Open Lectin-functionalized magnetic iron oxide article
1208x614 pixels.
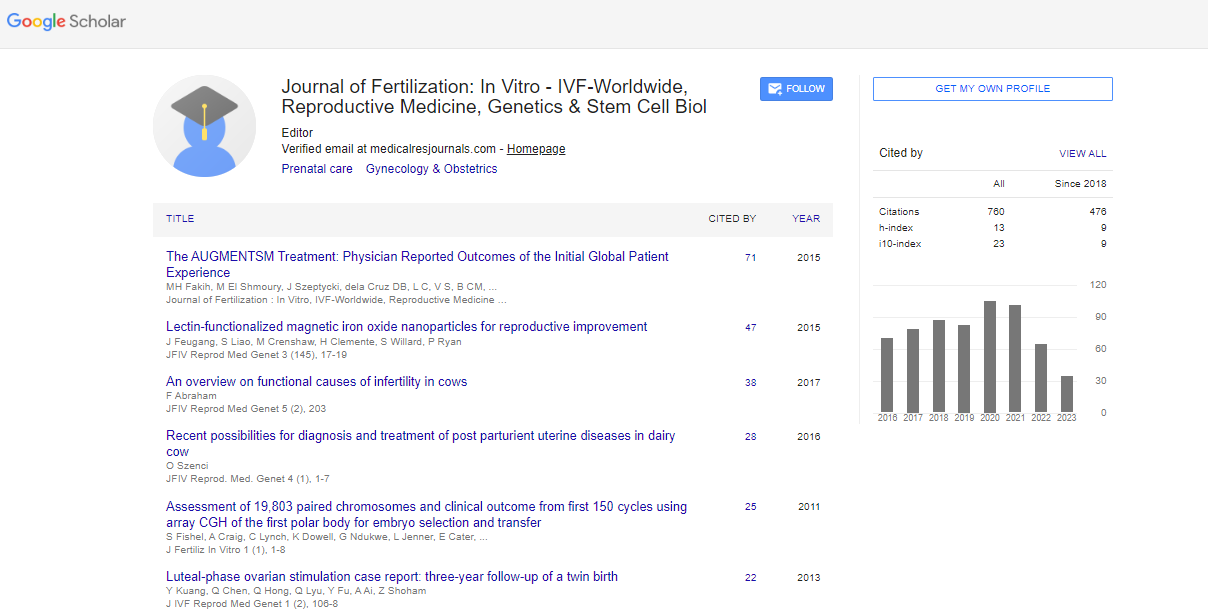pyautogui.click(x=406, y=327)
